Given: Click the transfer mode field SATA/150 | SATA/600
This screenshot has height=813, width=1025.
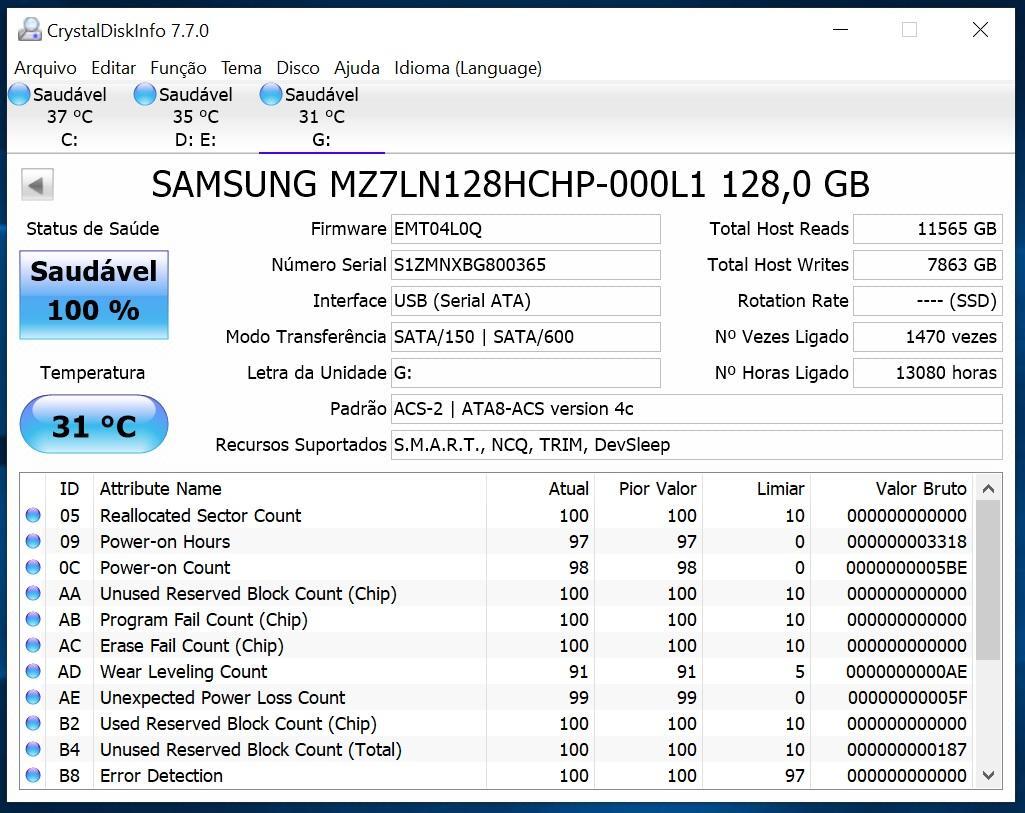Looking at the screenshot, I should [x=526, y=337].
